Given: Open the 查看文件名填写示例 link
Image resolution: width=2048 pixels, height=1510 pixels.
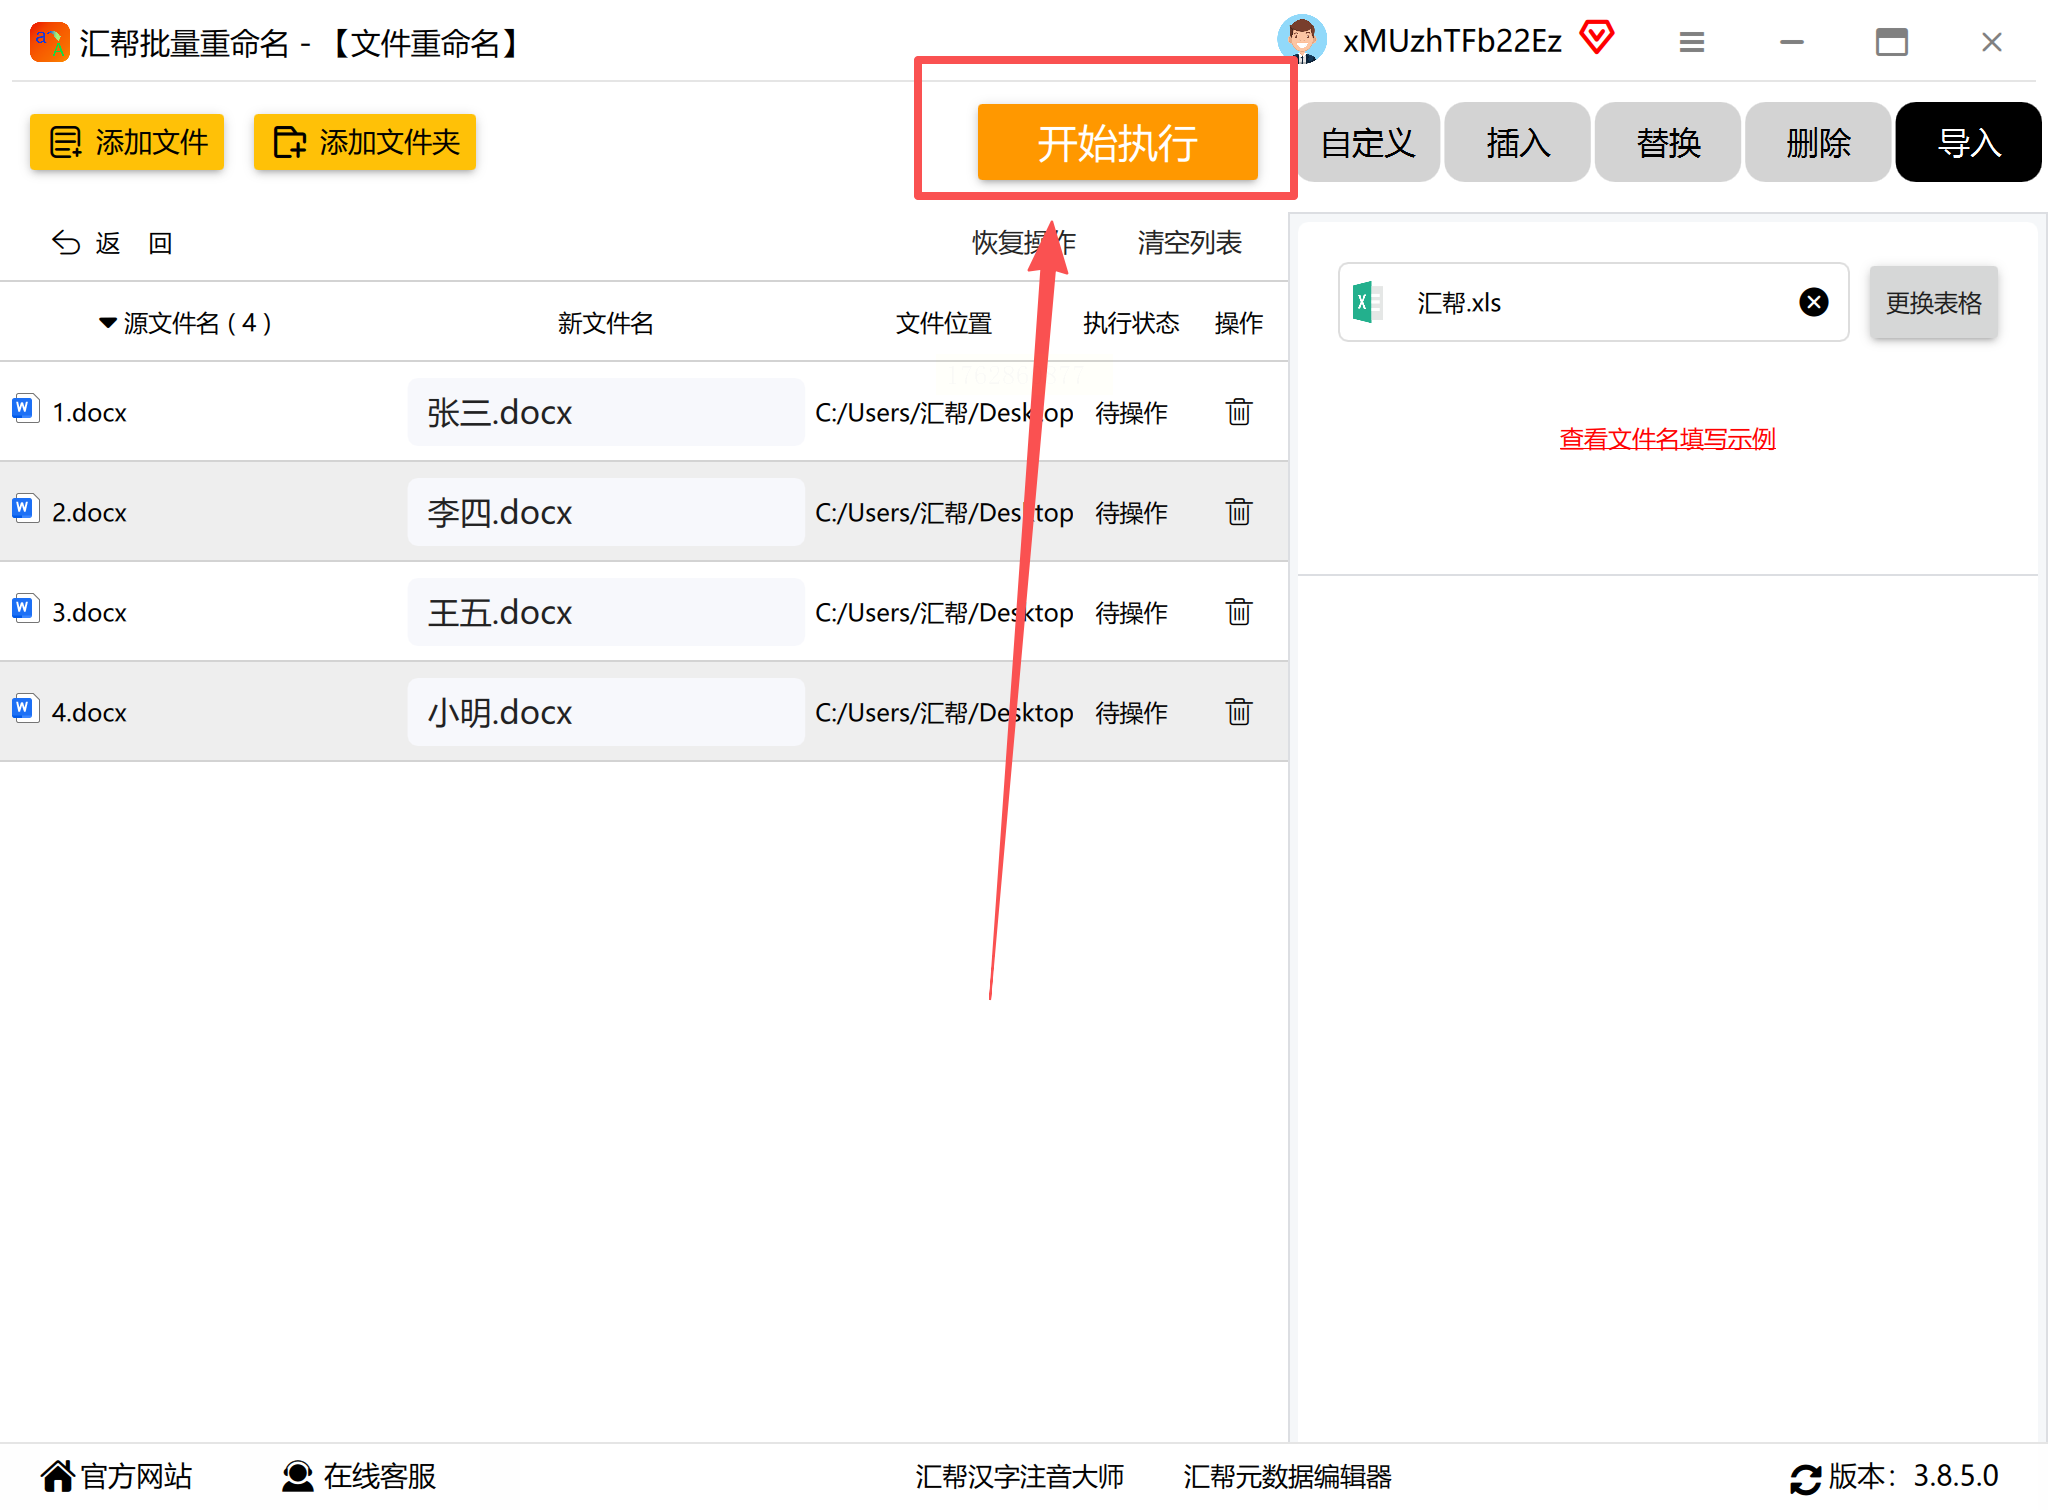Looking at the screenshot, I should (x=1667, y=439).
